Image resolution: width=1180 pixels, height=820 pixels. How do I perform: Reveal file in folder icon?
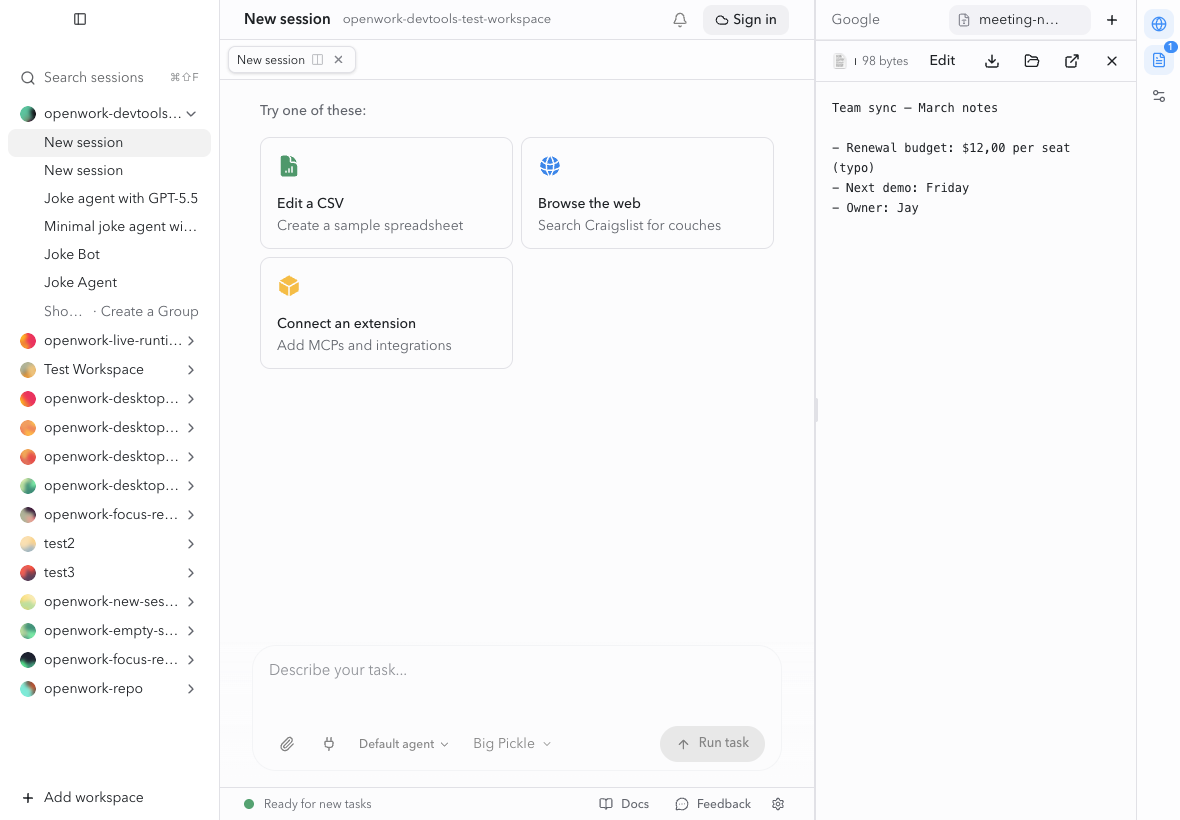[1032, 61]
